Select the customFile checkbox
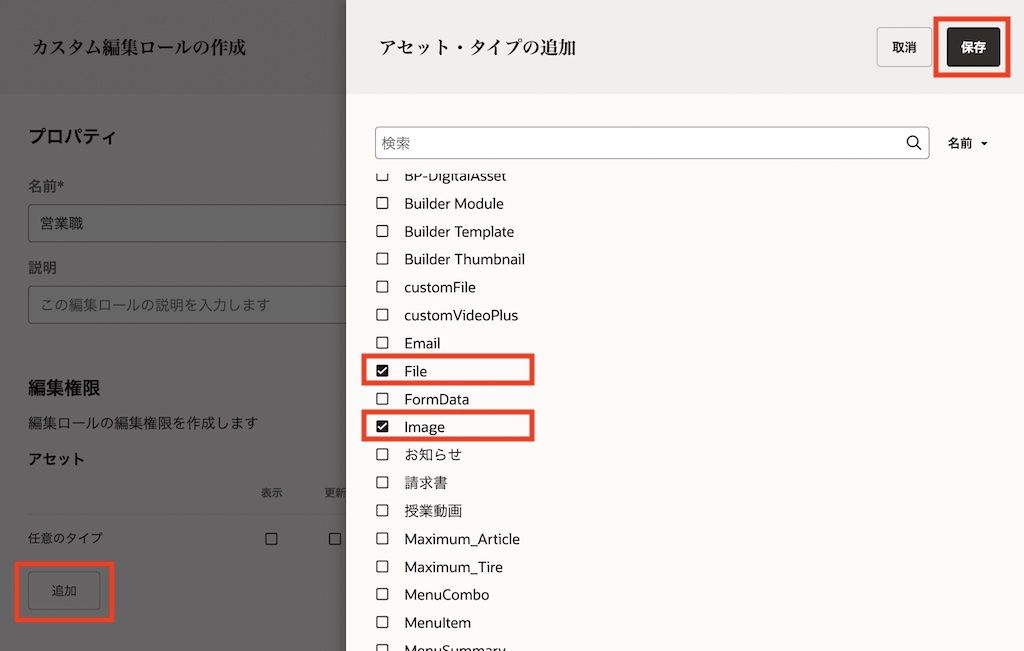Image resolution: width=1024 pixels, height=651 pixels. [x=382, y=287]
